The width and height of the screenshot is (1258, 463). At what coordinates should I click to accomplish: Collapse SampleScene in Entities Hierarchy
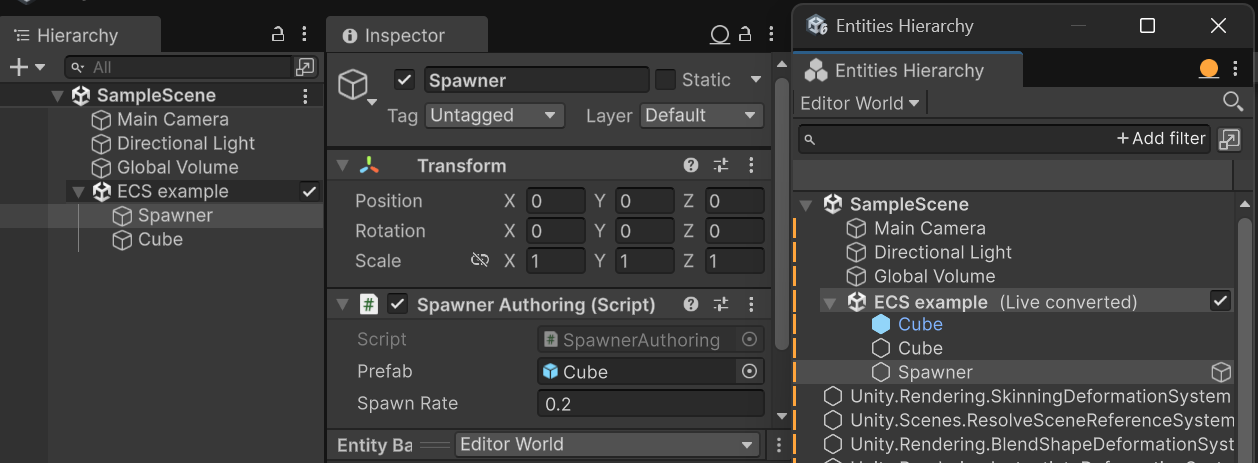[806, 205]
